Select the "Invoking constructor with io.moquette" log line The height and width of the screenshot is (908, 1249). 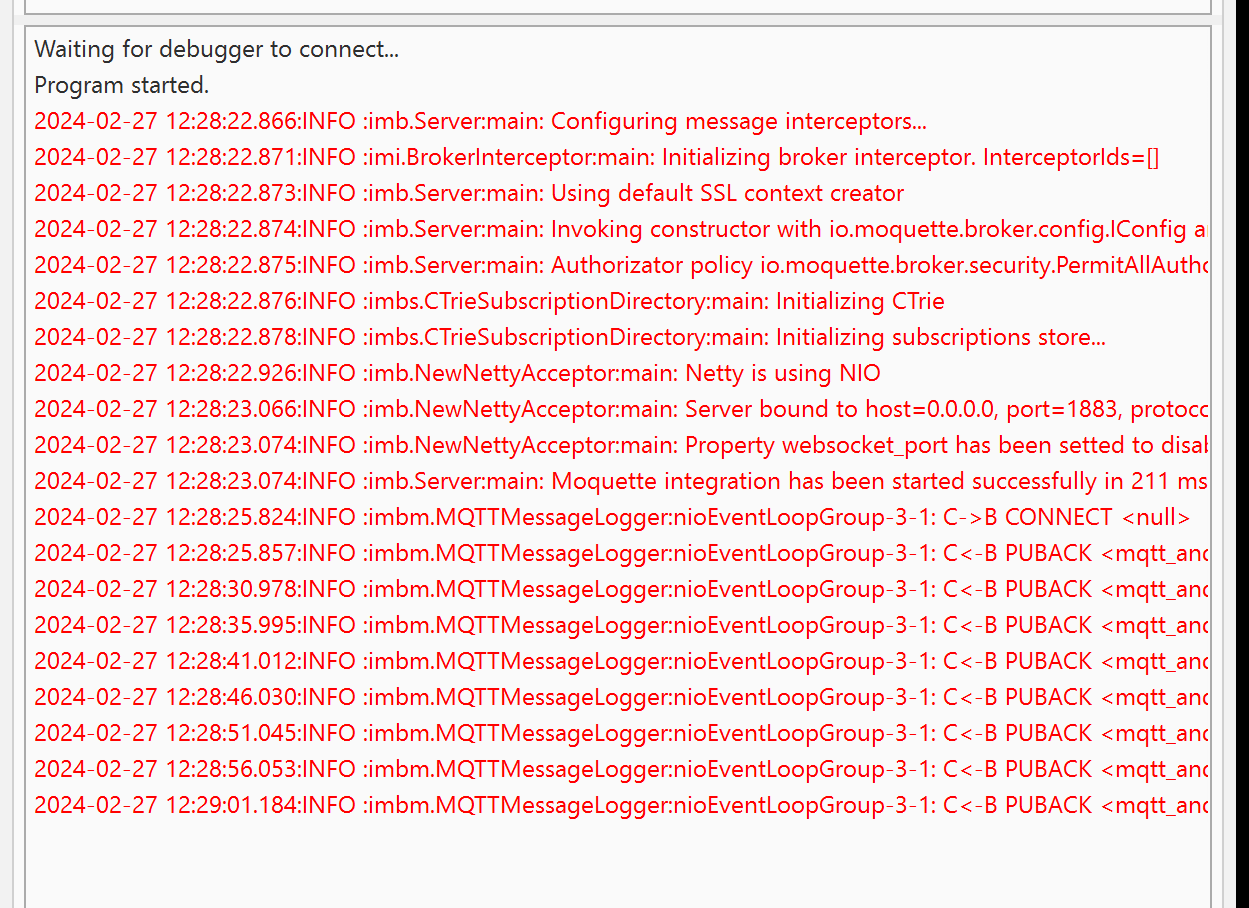coord(620,229)
